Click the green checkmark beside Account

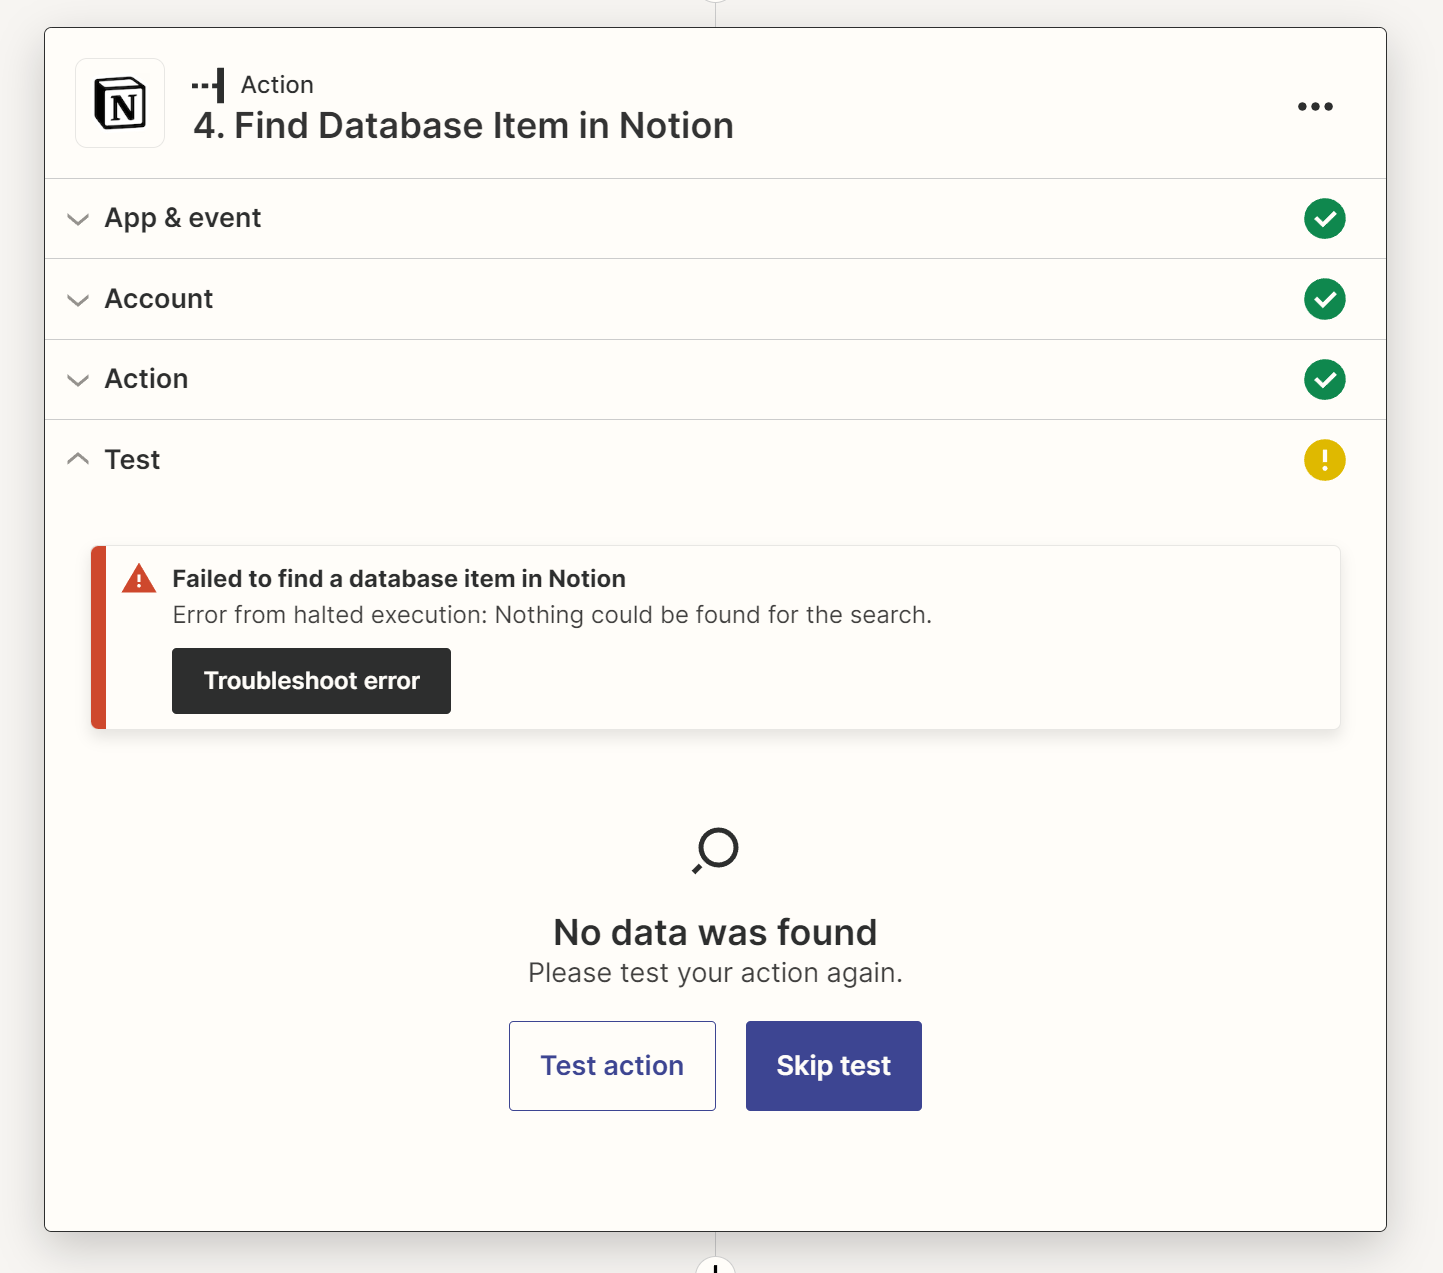point(1324,299)
